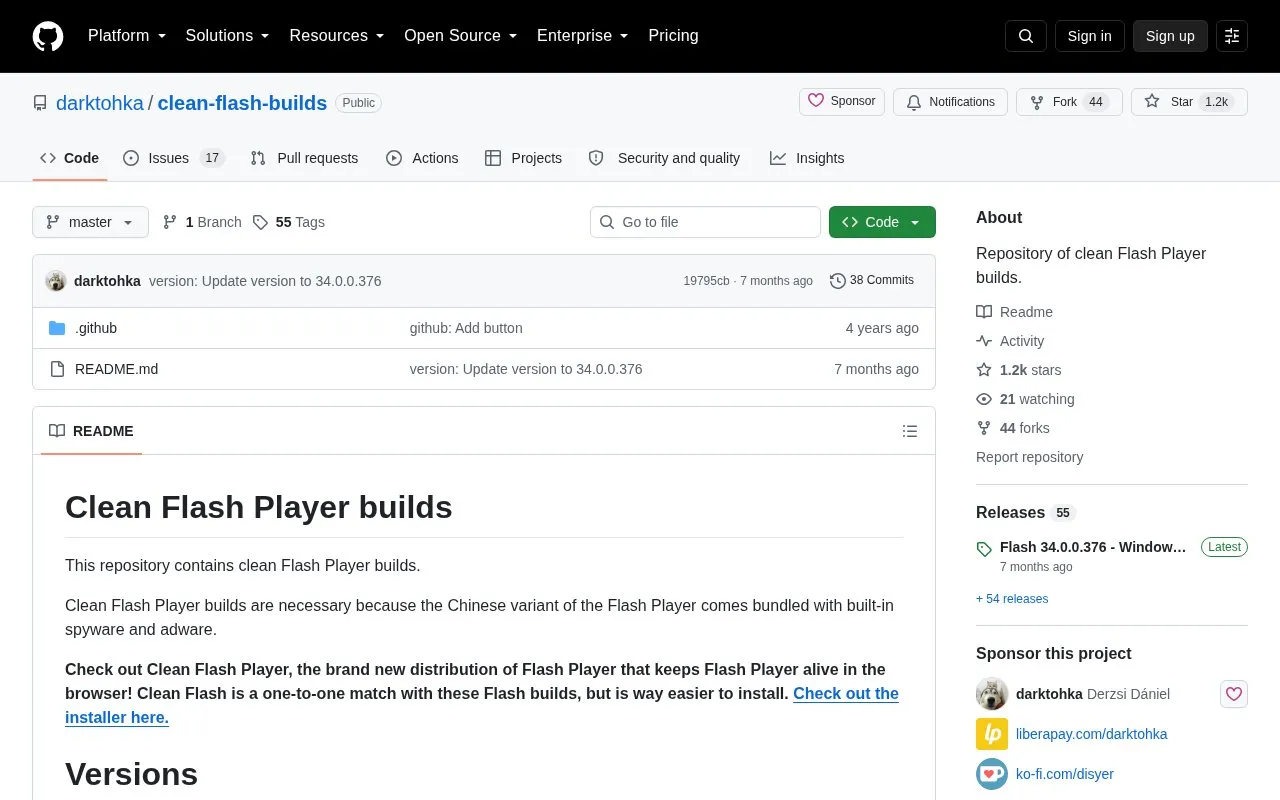Open the Activity link in About

(1010, 341)
